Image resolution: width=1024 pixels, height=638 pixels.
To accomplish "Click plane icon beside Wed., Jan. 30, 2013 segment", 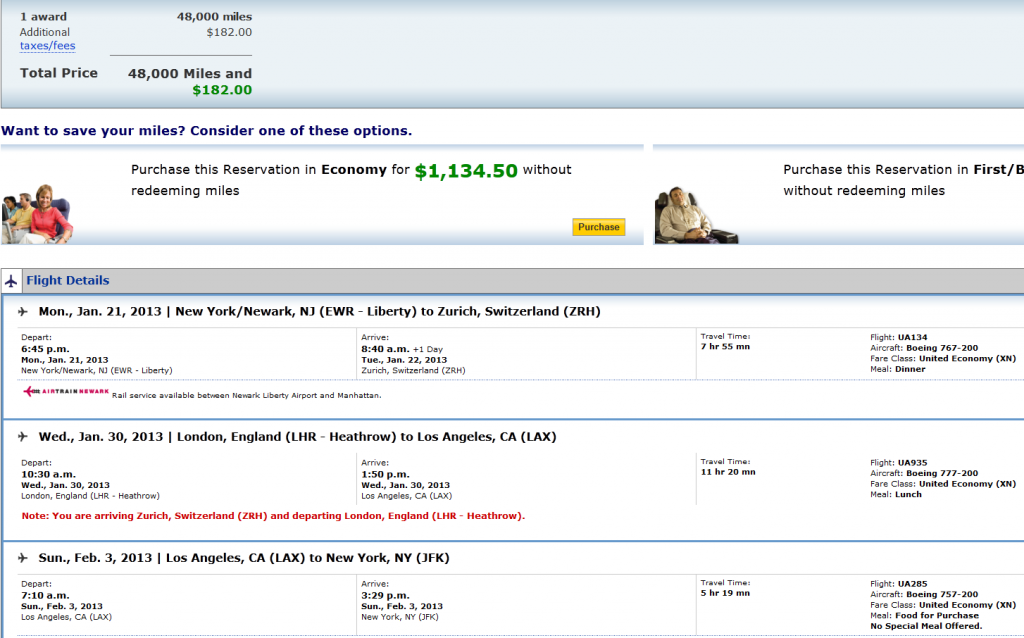I will coord(24,436).
